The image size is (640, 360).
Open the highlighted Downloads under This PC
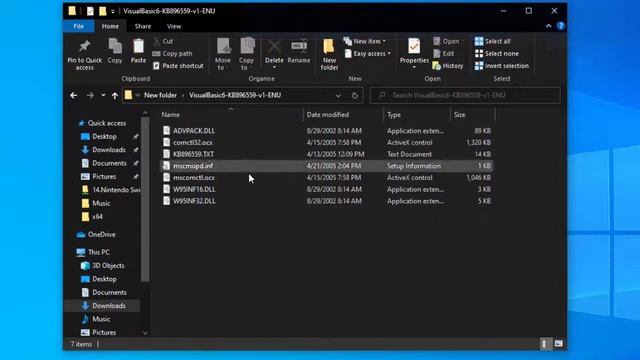click(109, 306)
